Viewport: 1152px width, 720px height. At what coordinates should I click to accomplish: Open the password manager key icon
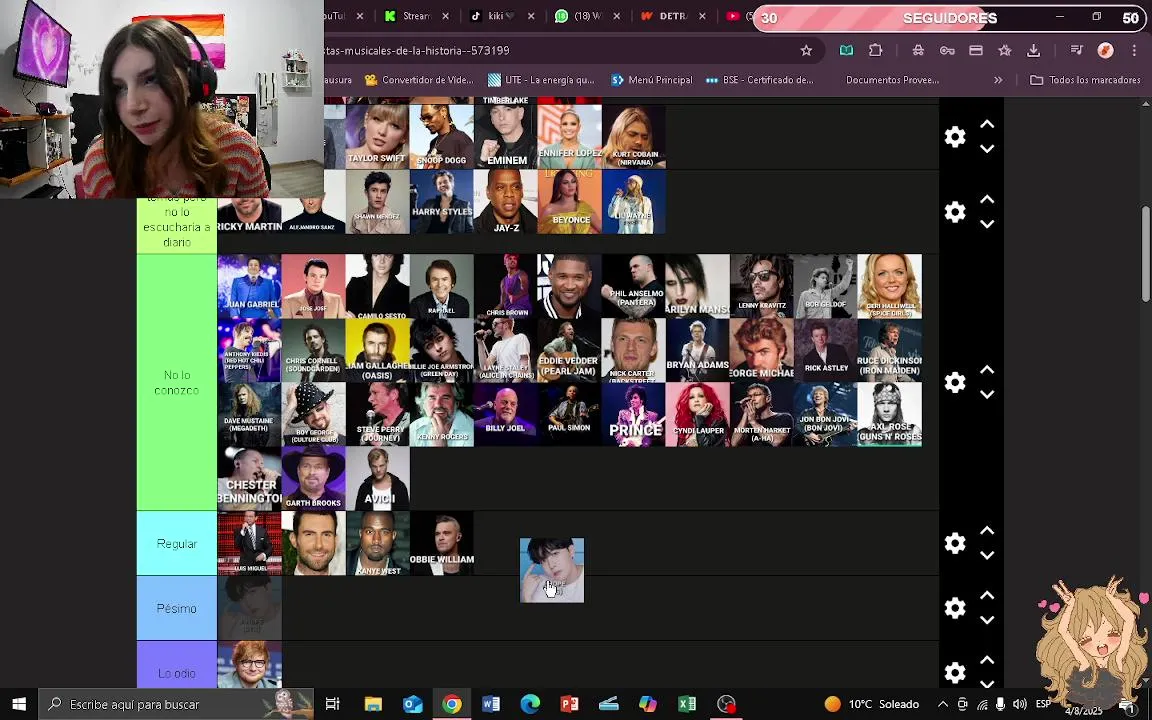point(947,50)
